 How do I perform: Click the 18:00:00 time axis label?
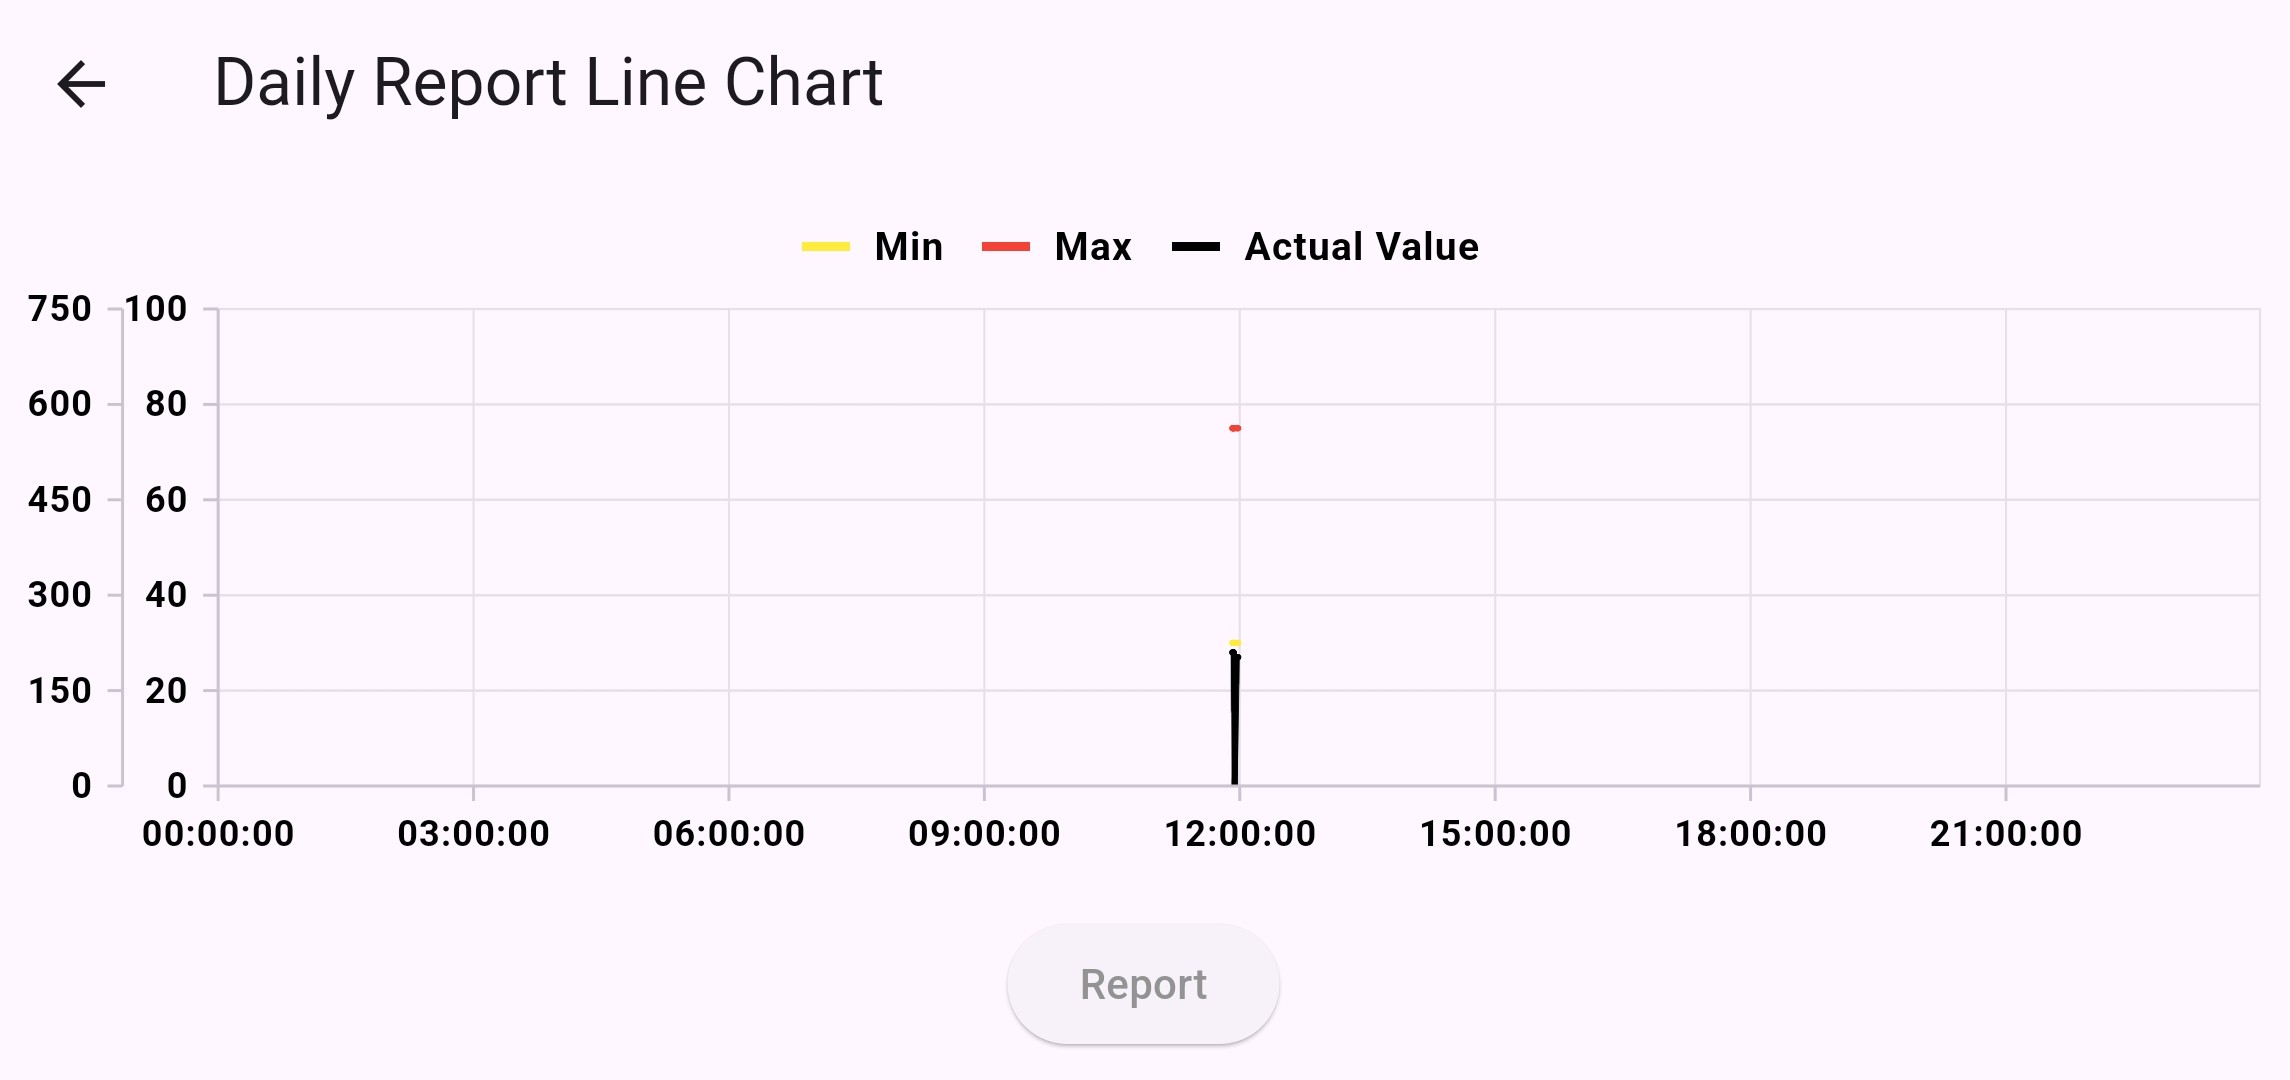[1751, 834]
